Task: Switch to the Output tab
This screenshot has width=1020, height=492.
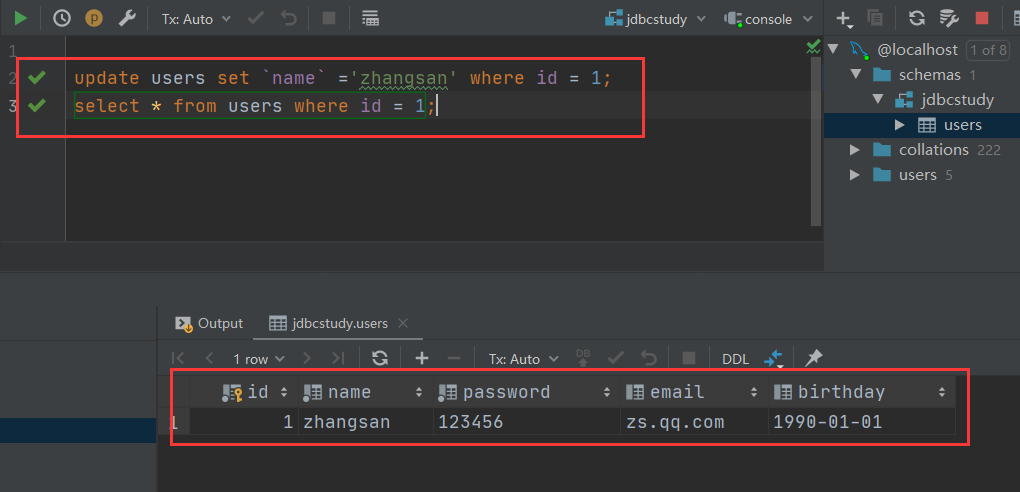Action: pyautogui.click(x=209, y=323)
